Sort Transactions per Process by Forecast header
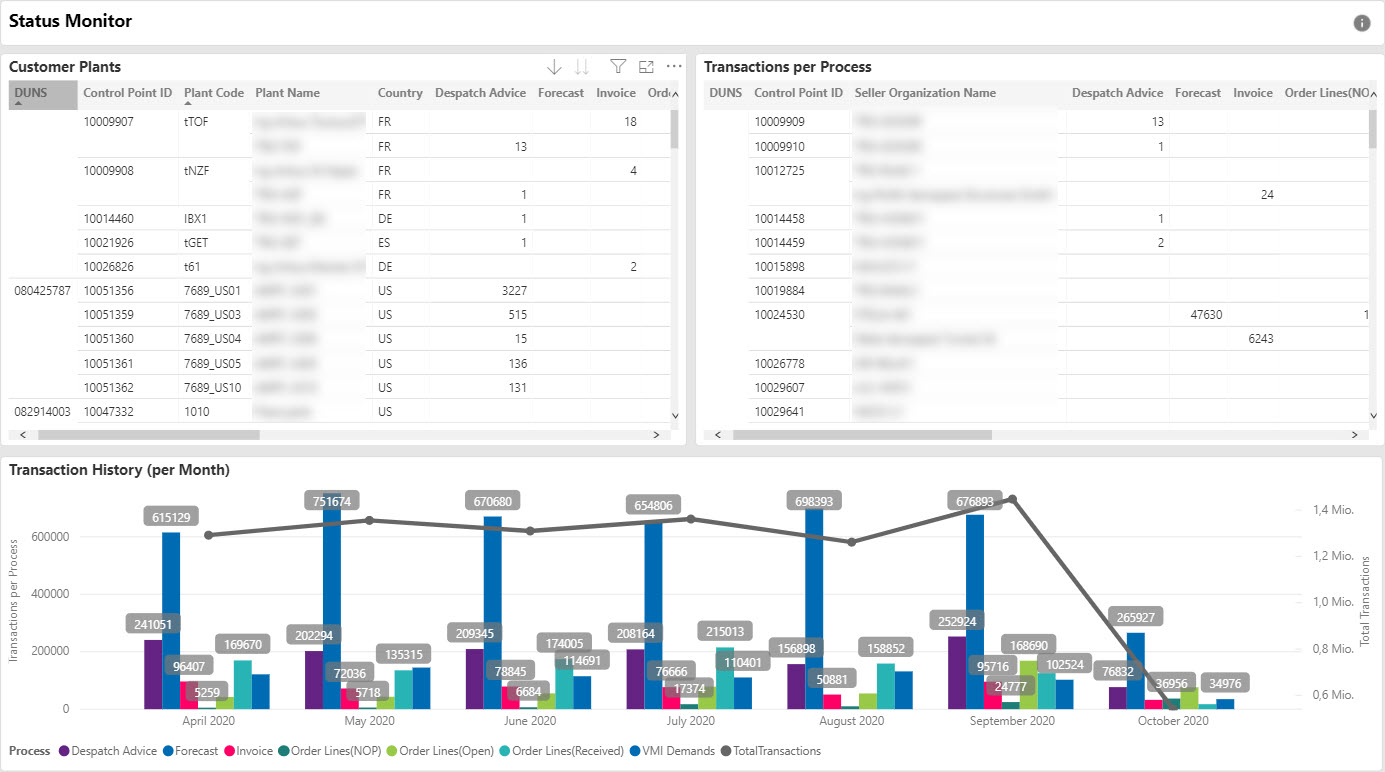 [x=1198, y=93]
